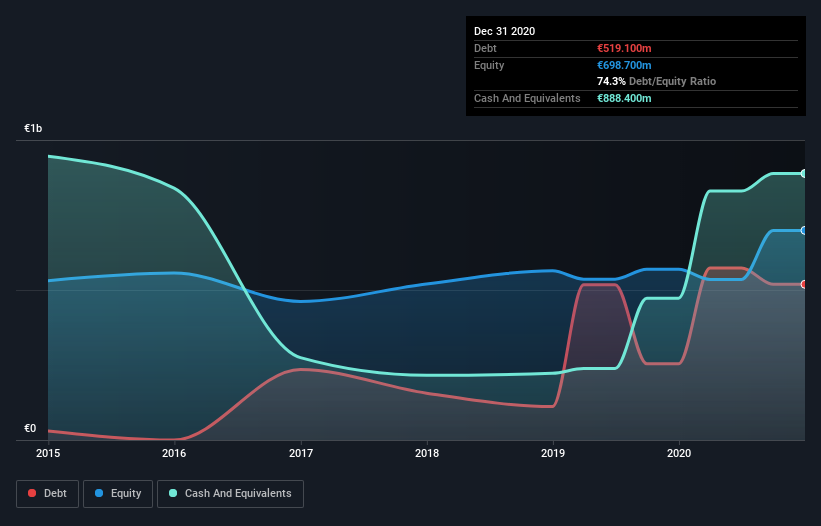Select the red Debt endpoint marker

pyautogui.click(x=804, y=284)
